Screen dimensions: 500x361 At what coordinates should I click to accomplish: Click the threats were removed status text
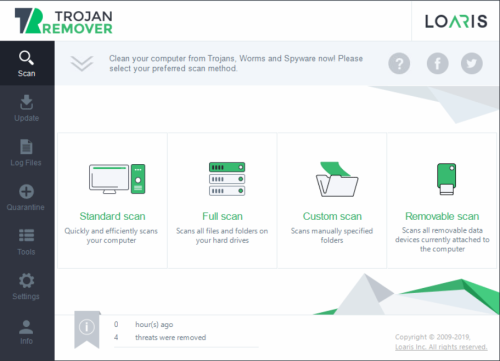coord(170,337)
